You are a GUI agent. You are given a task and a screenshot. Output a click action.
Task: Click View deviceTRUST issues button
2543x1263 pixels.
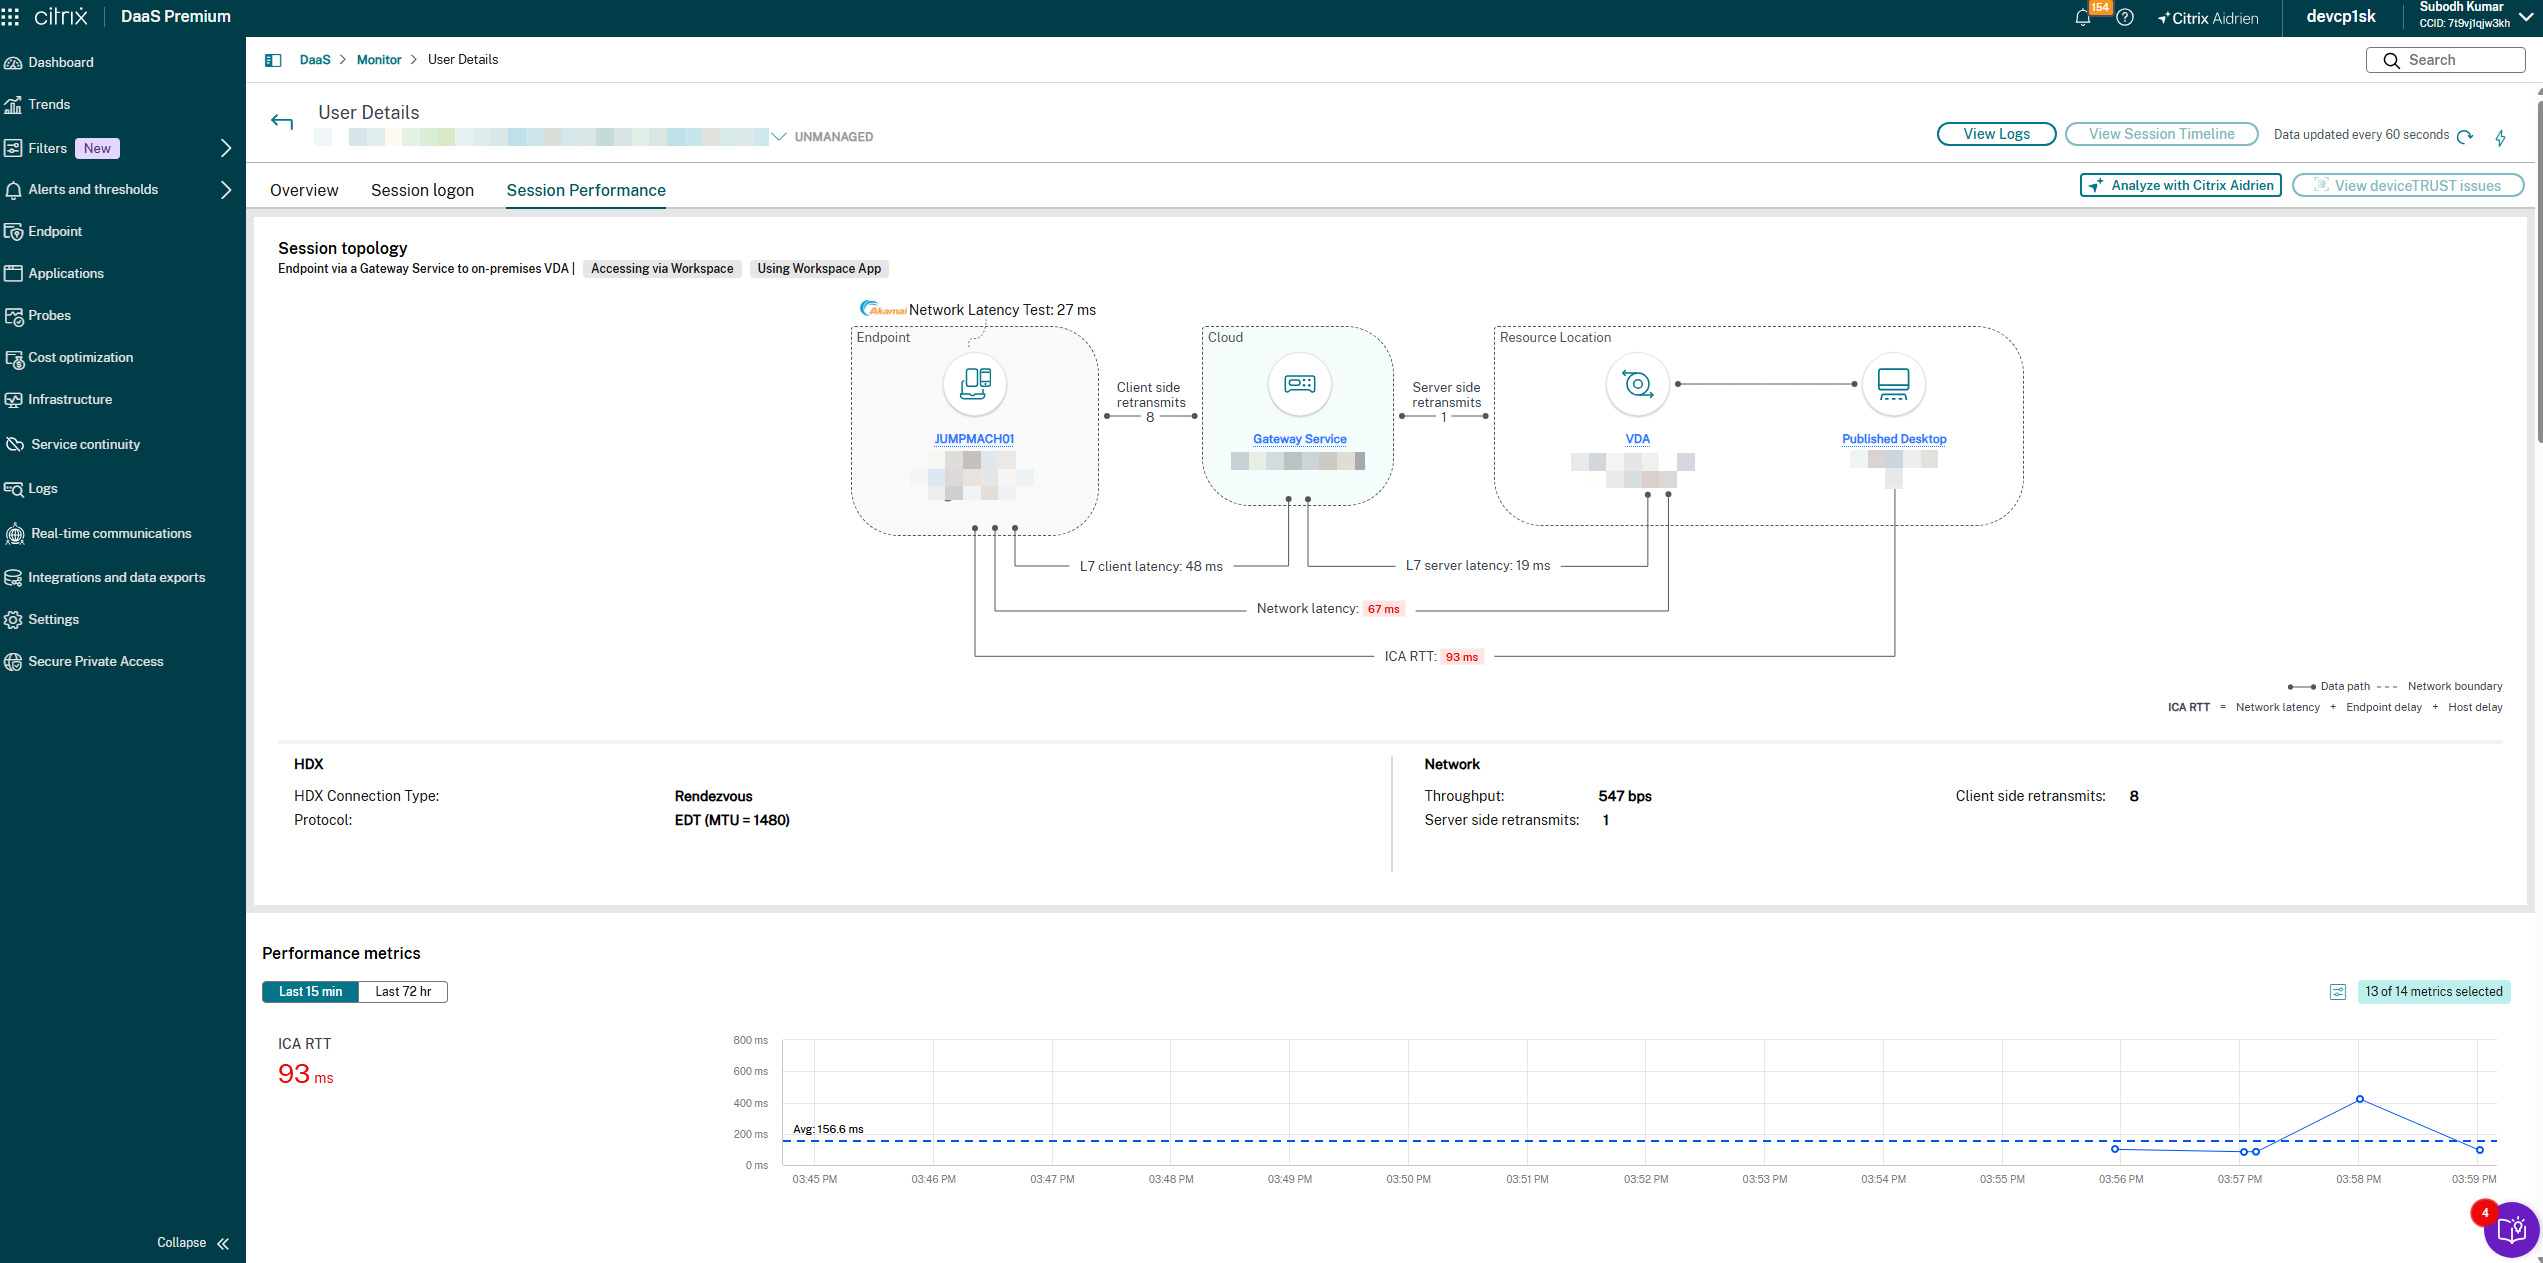(x=2407, y=185)
